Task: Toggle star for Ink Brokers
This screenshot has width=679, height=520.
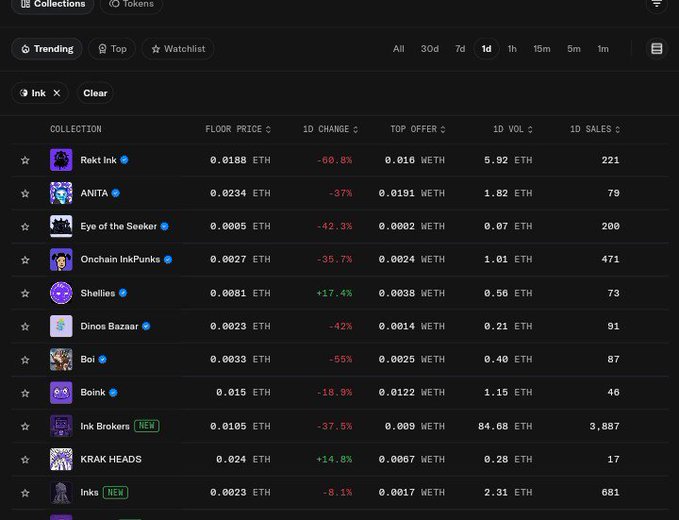Action: click(x=25, y=426)
